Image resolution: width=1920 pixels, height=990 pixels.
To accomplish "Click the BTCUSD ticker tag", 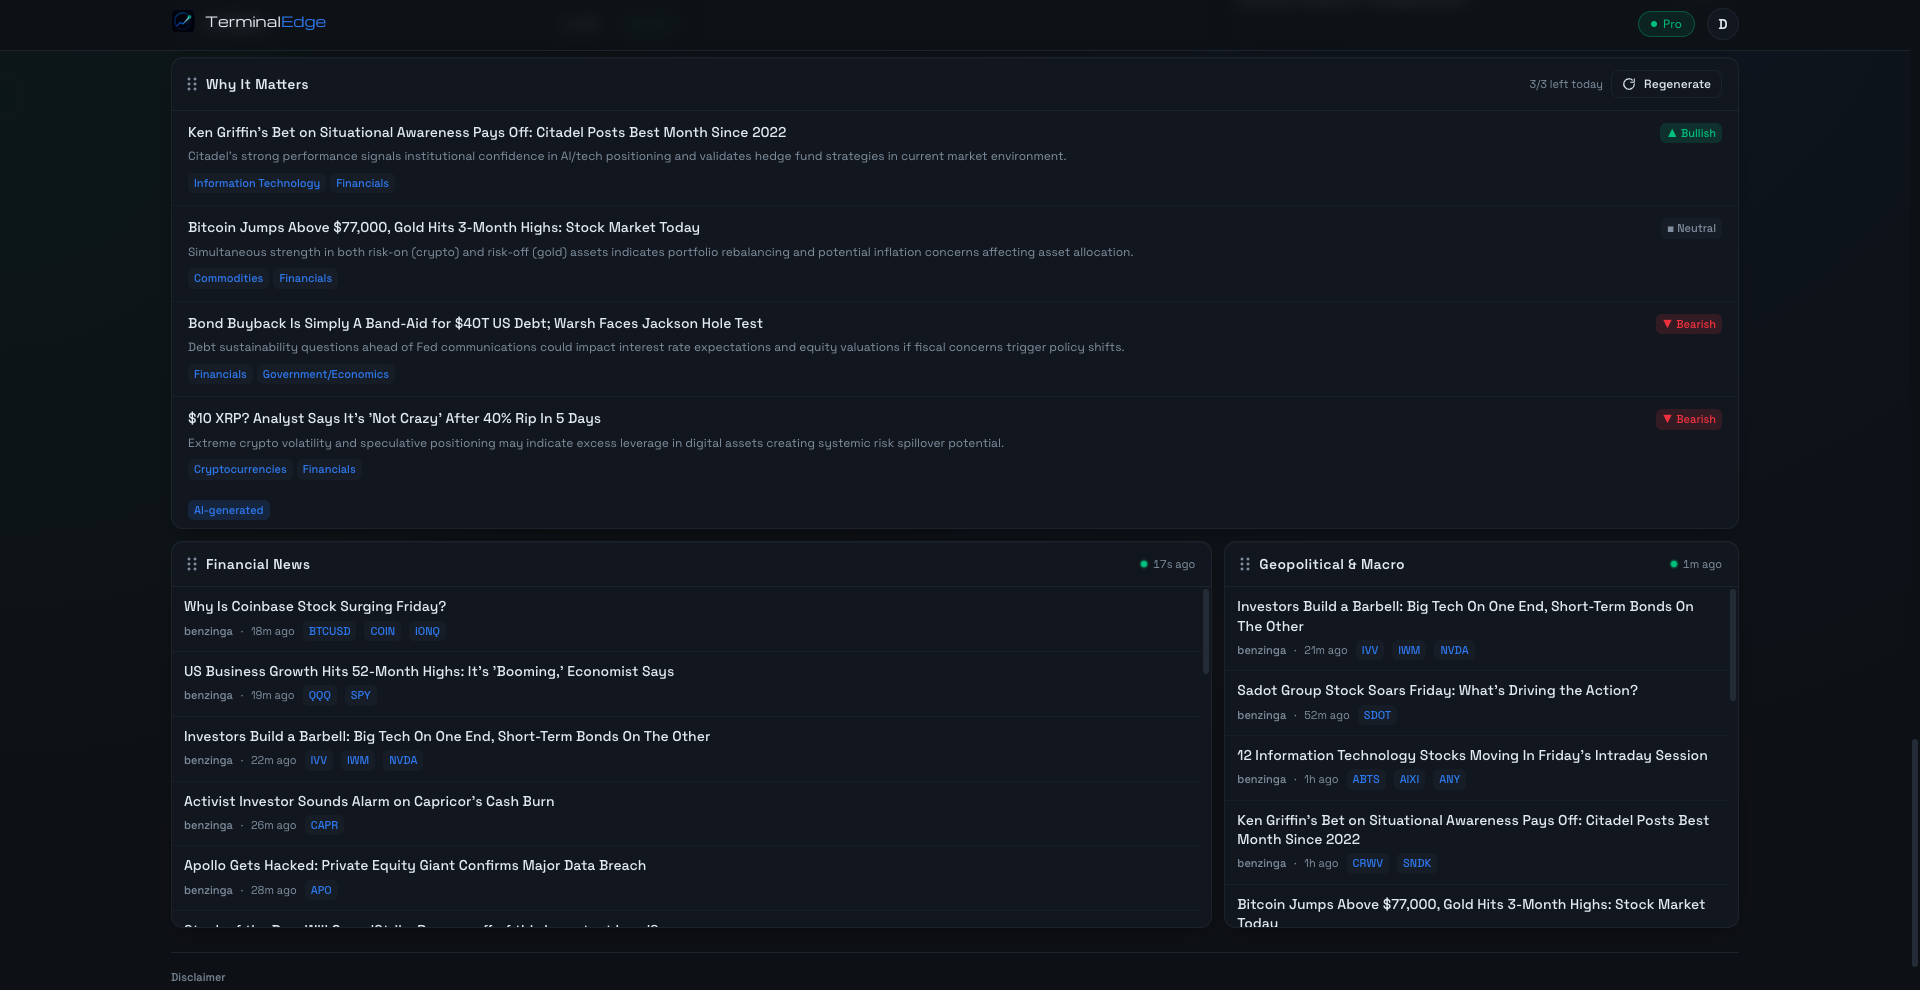I will click(x=330, y=631).
